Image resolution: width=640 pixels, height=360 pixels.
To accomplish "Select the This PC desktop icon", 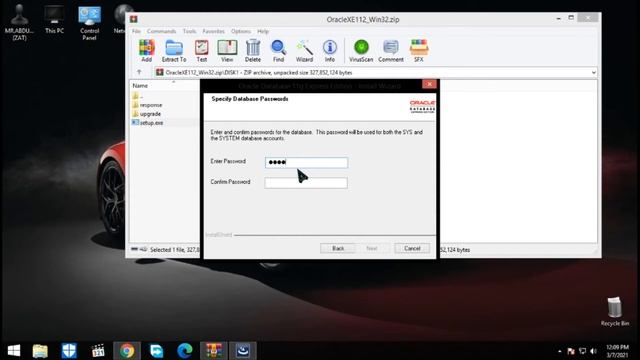I will click(x=54, y=20).
